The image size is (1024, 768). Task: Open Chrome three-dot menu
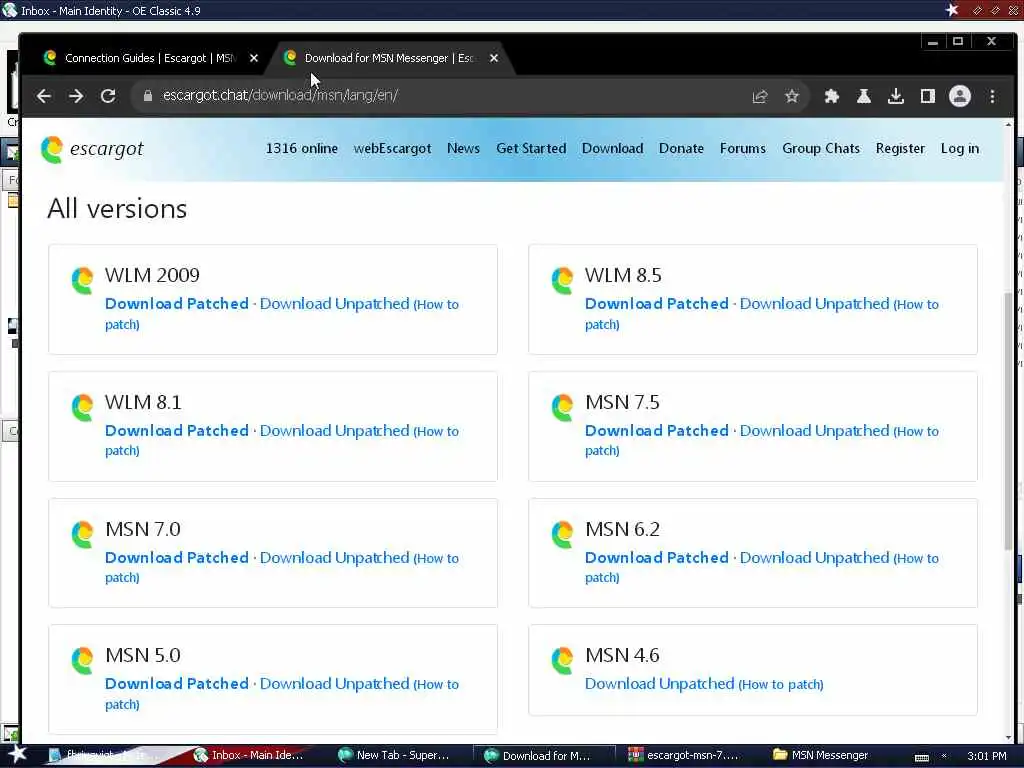(x=992, y=97)
